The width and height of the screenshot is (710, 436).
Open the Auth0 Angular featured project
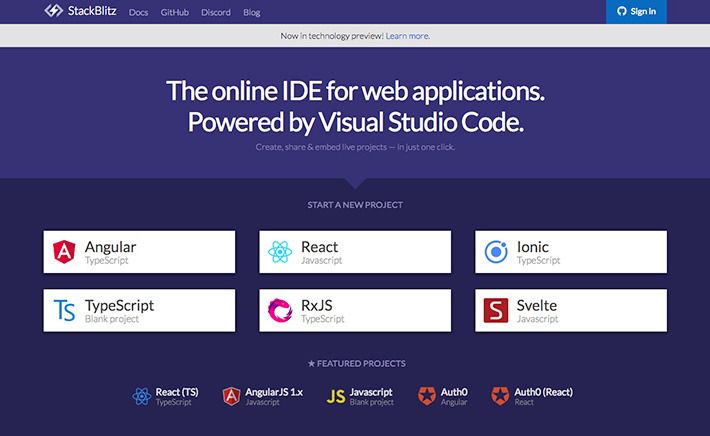click(x=443, y=396)
